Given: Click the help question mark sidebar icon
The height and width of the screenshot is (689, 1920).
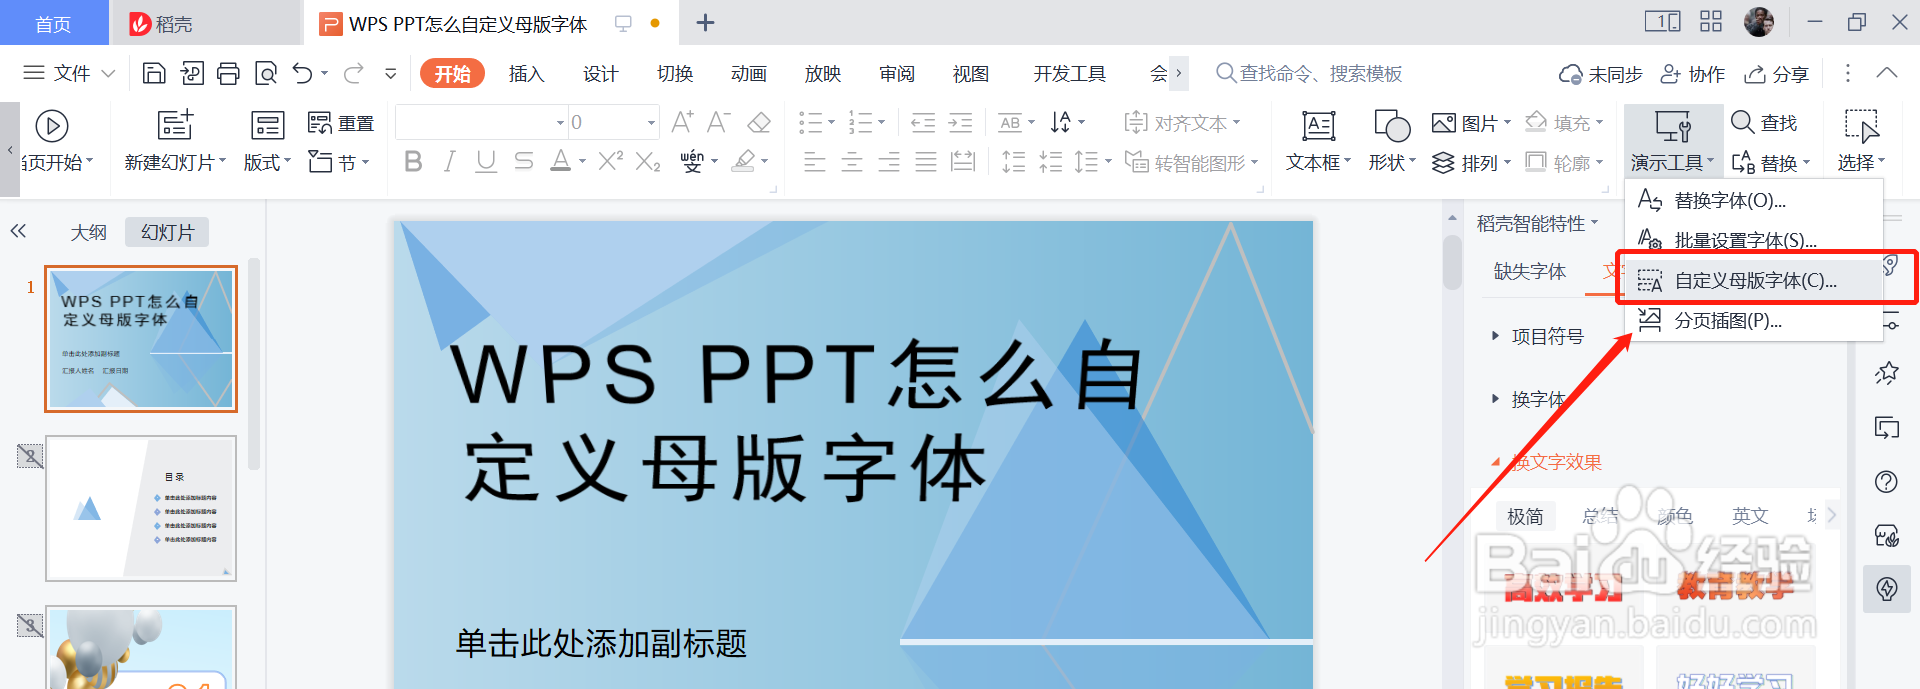Looking at the screenshot, I should click(x=1886, y=482).
